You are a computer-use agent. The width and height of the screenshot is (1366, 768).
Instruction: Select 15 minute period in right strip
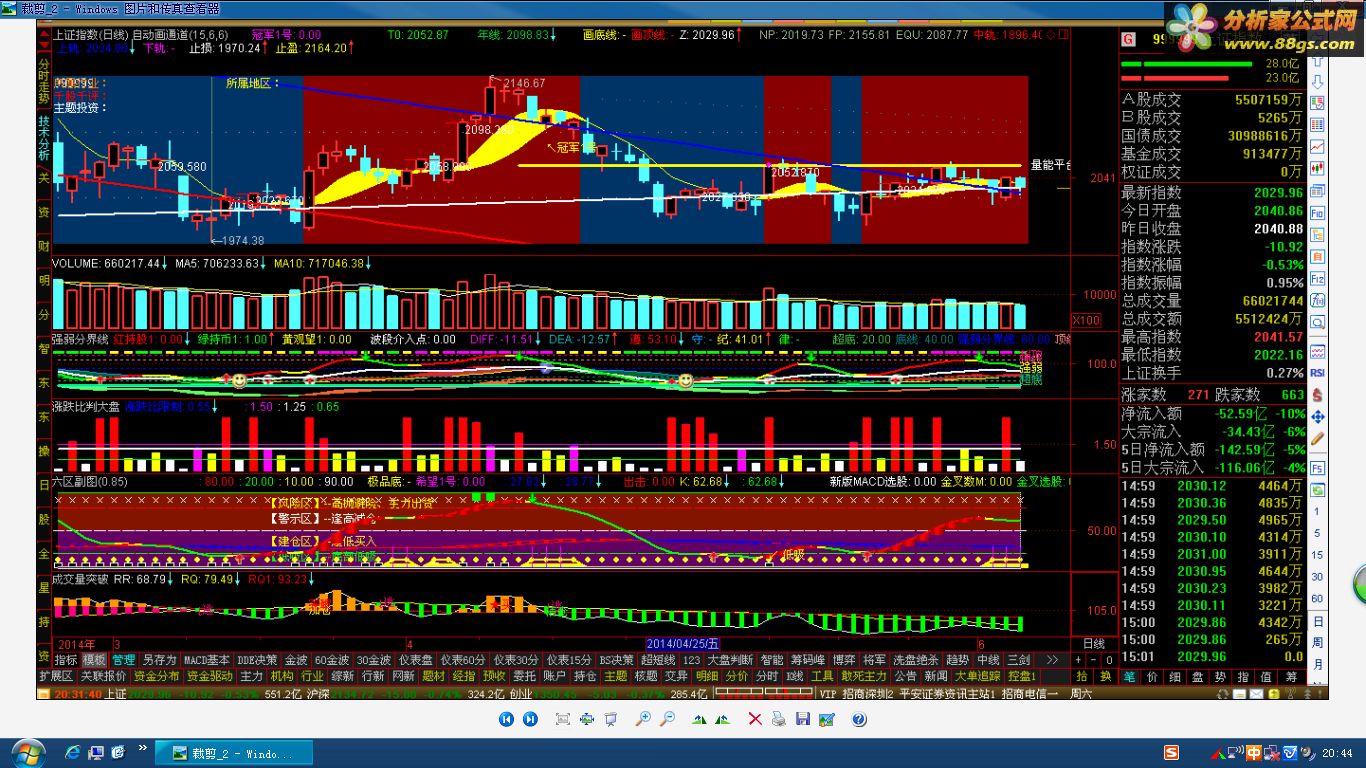1317,555
